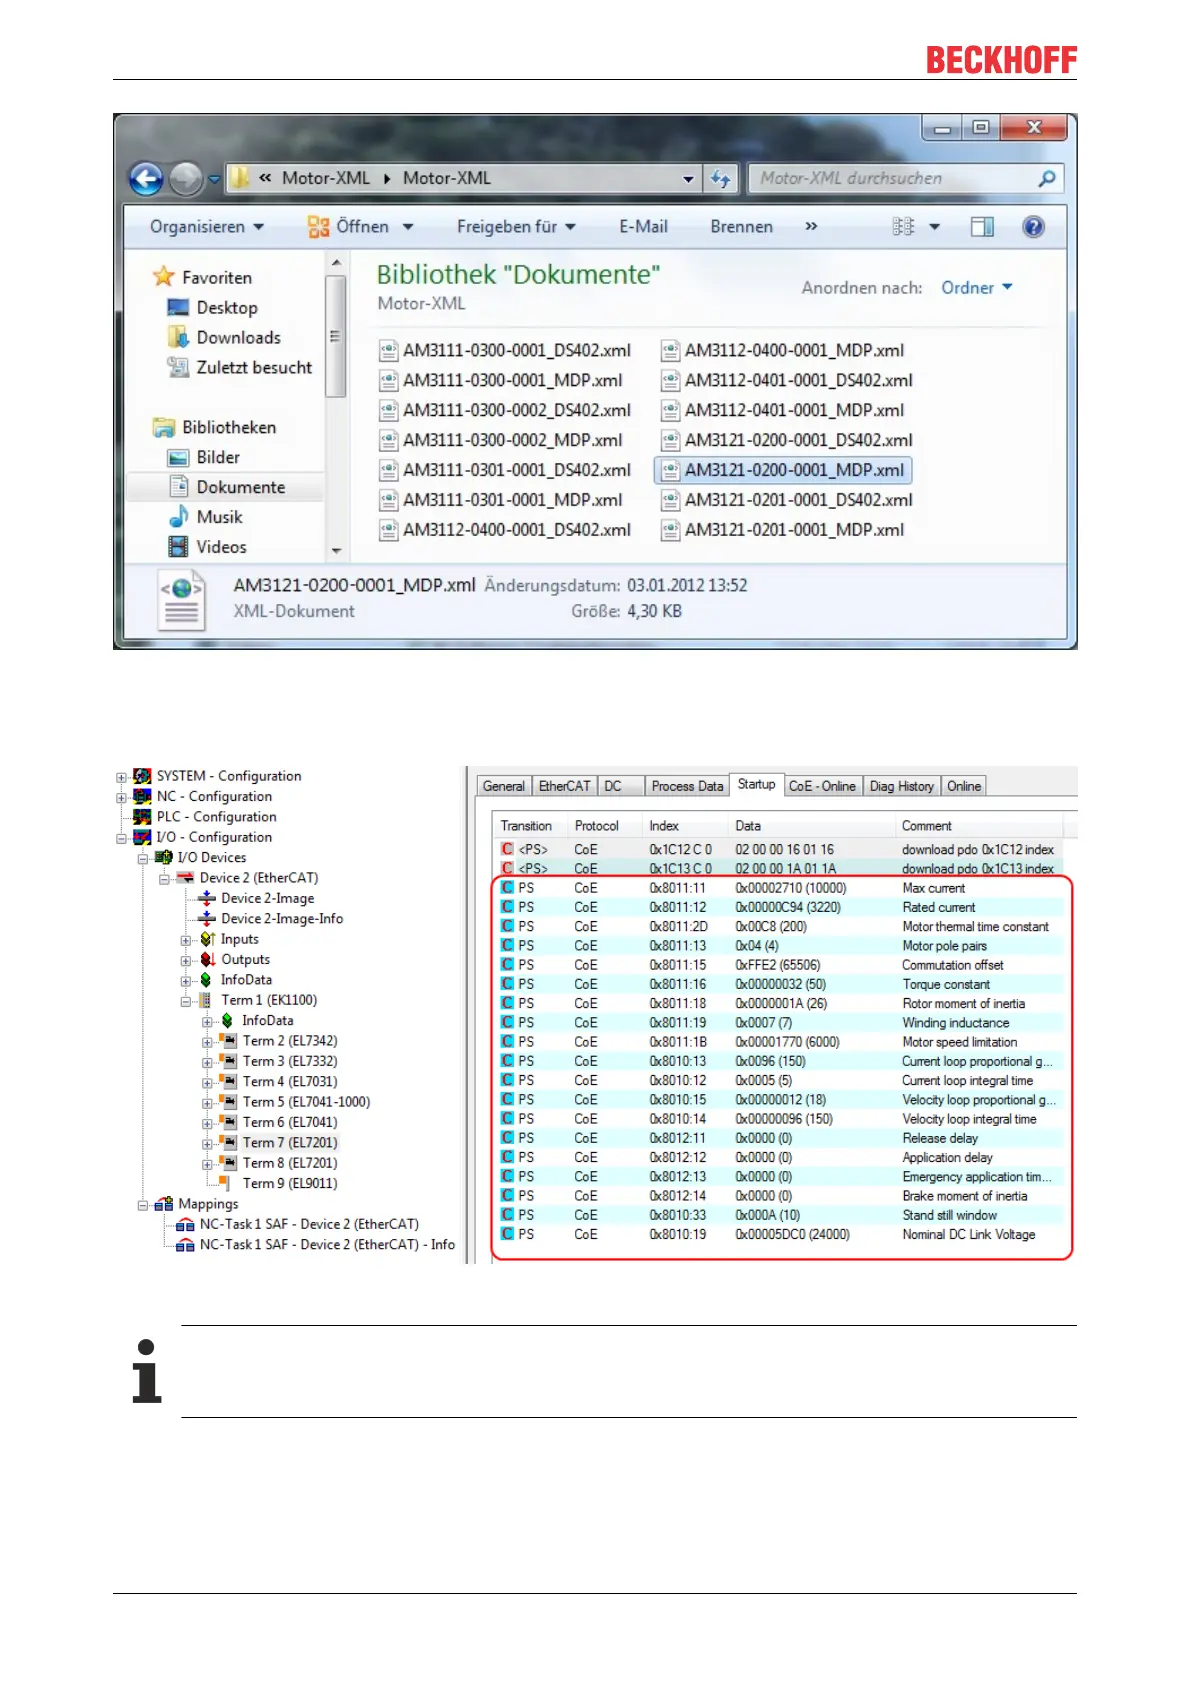Open the Explorer help icon
Screen dimensions: 1191x1684
point(1033,227)
